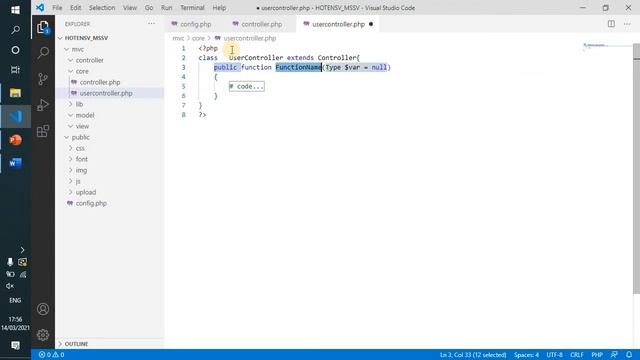Expand the js folder

(x=78, y=181)
